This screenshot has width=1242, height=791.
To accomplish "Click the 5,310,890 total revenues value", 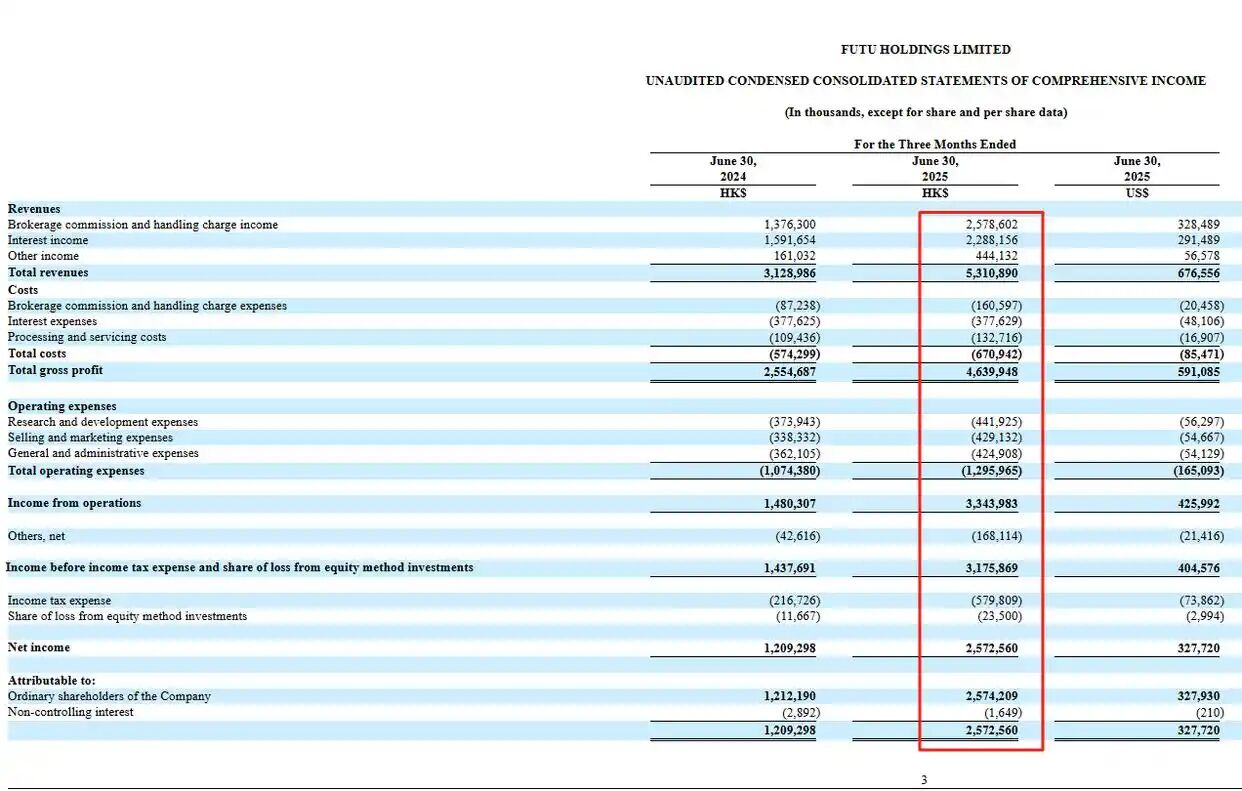I will 988,273.
